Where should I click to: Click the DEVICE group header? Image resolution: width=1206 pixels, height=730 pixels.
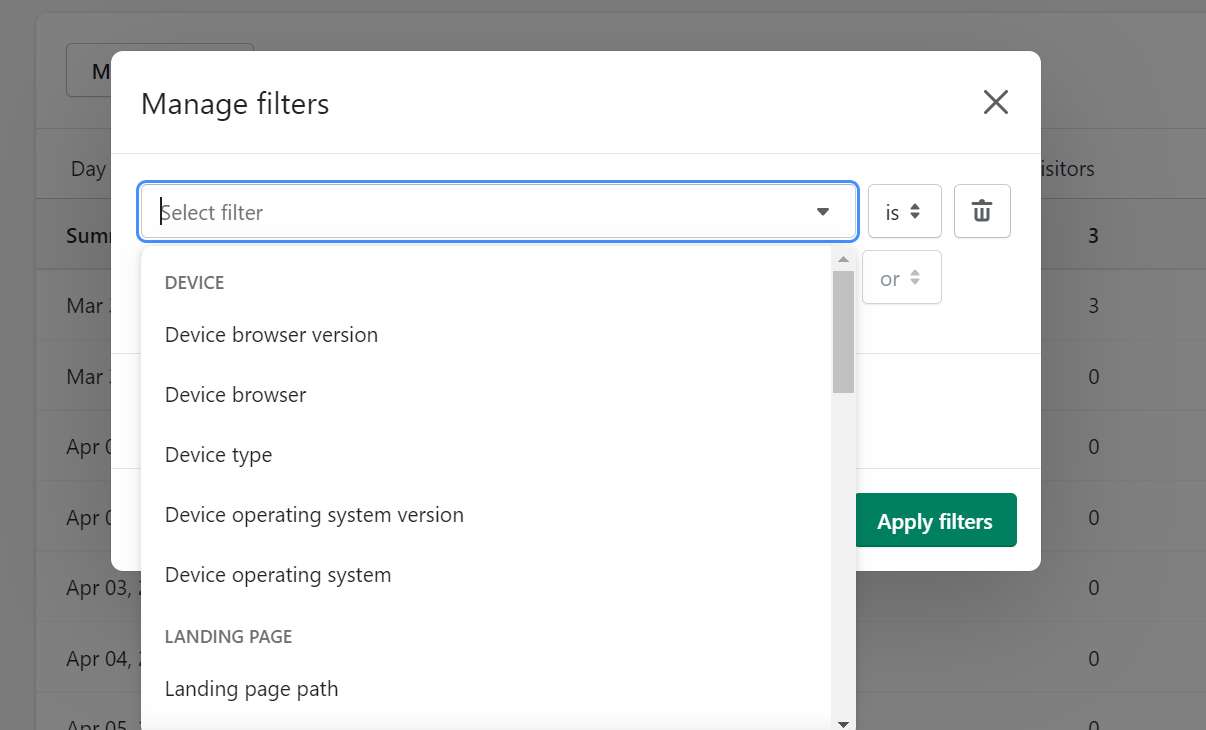pyautogui.click(x=194, y=283)
